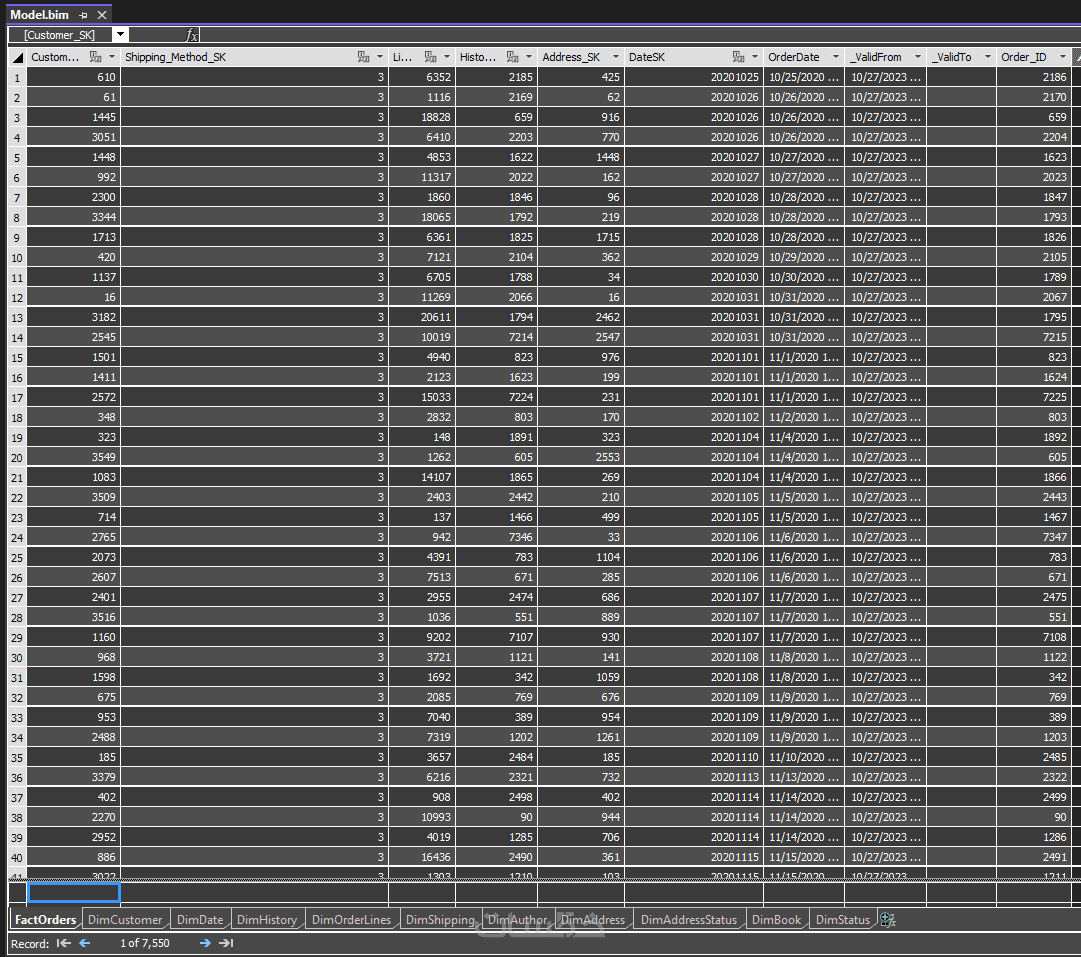1081x957 pixels.
Task: Open the column name dropdown showing [Customer_SK]
Action: coord(121,34)
